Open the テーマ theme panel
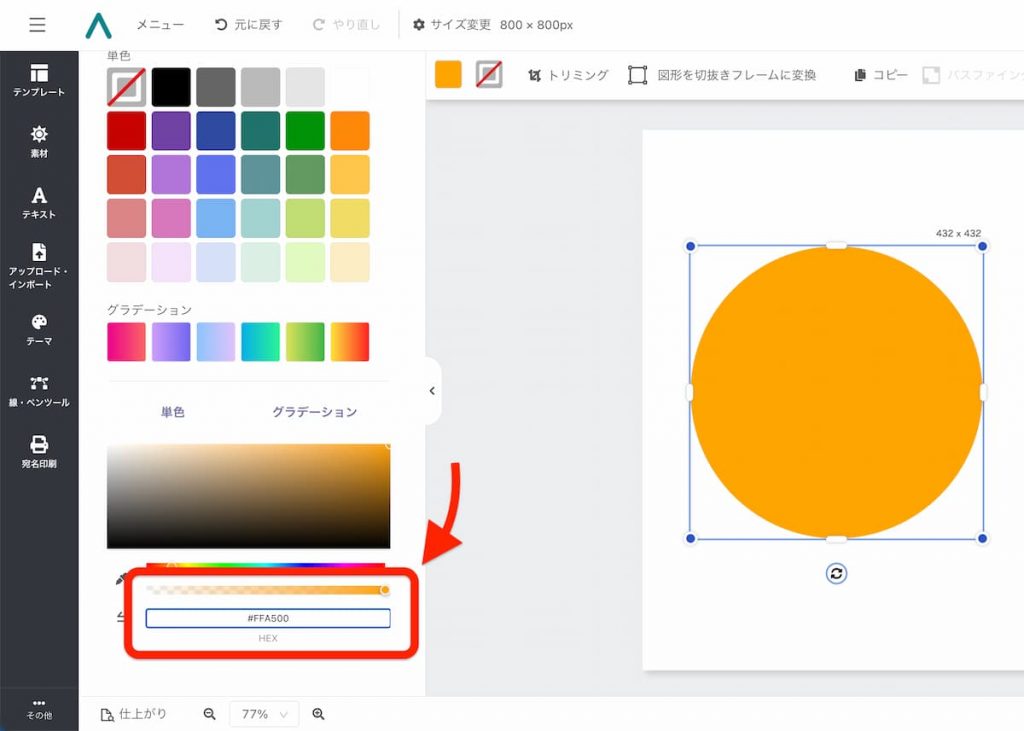Viewport: 1024px width, 731px height. pos(39,329)
